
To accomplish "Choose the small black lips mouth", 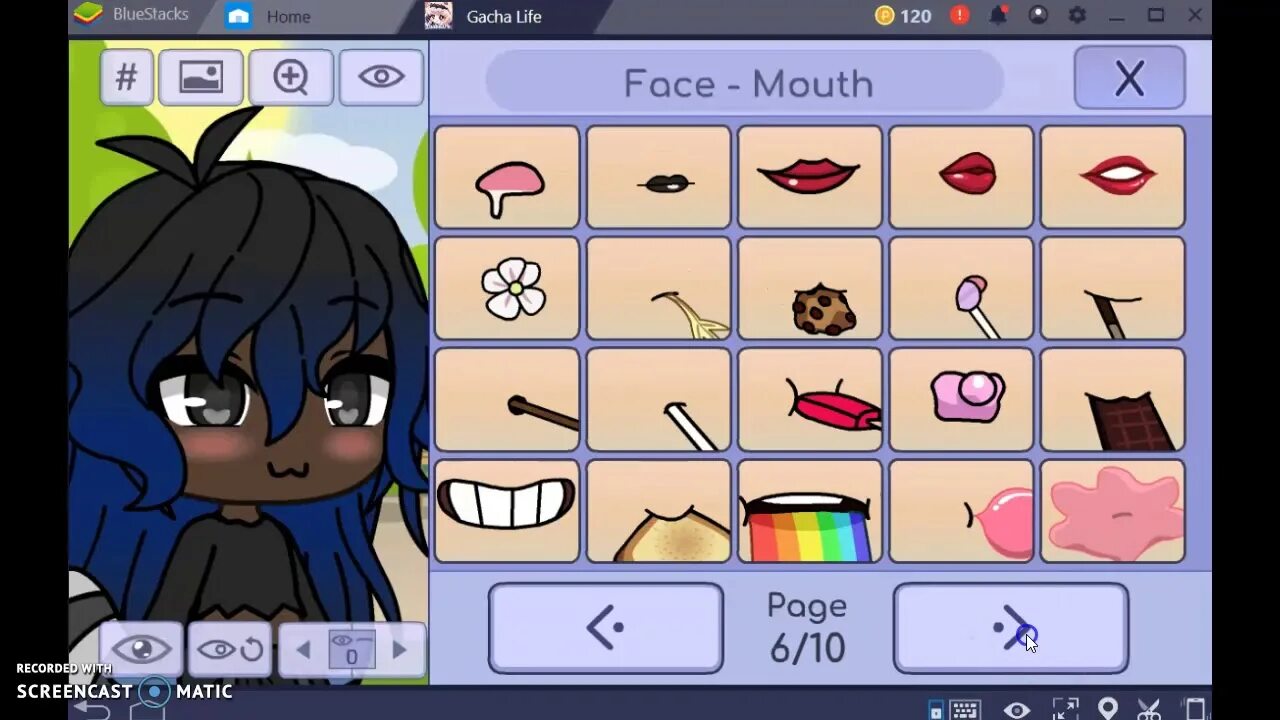I will tap(659, 177).
